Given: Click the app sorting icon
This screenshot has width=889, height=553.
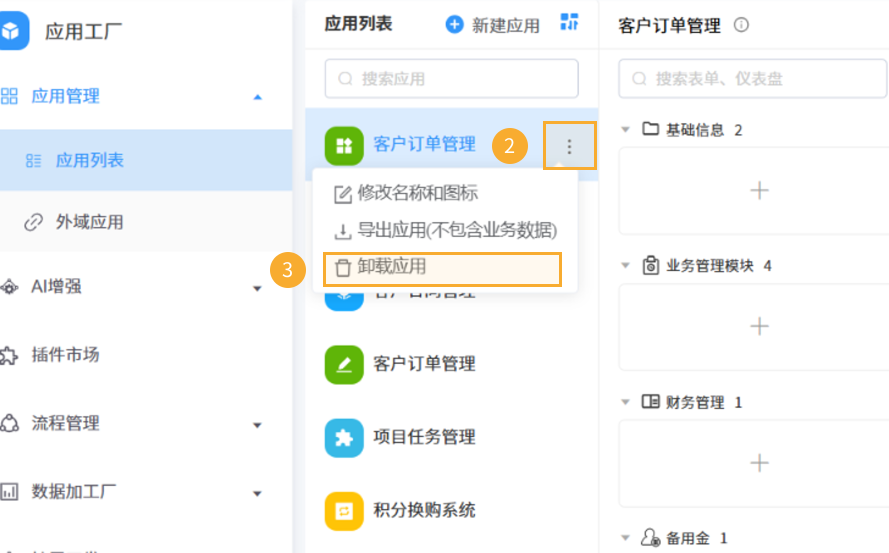Looking at the screenshot, I should pos(569,22).
